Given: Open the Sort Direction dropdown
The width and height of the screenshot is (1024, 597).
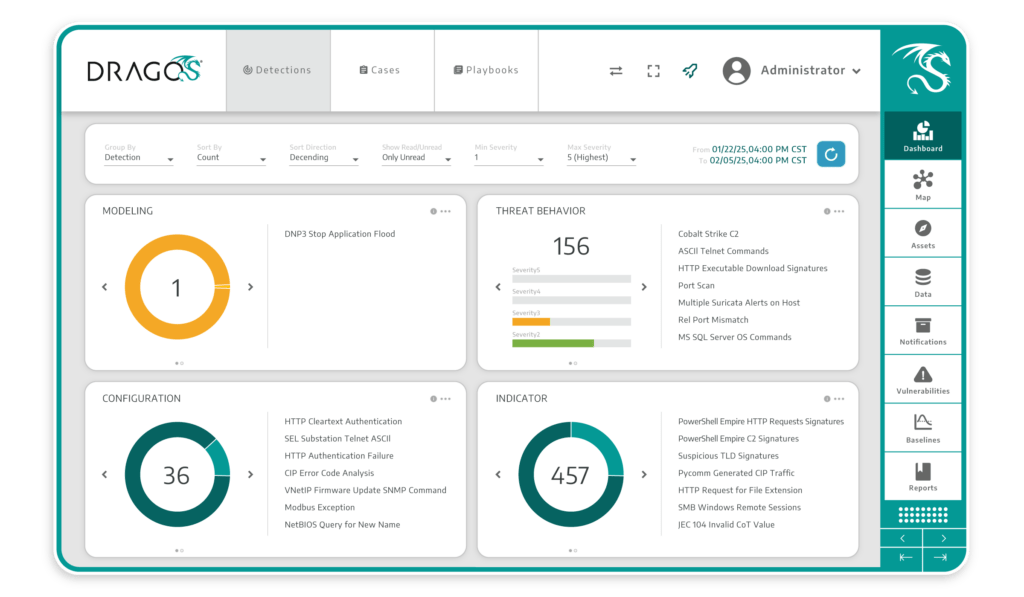Looking at the screenshot, I should pos(324,157).
